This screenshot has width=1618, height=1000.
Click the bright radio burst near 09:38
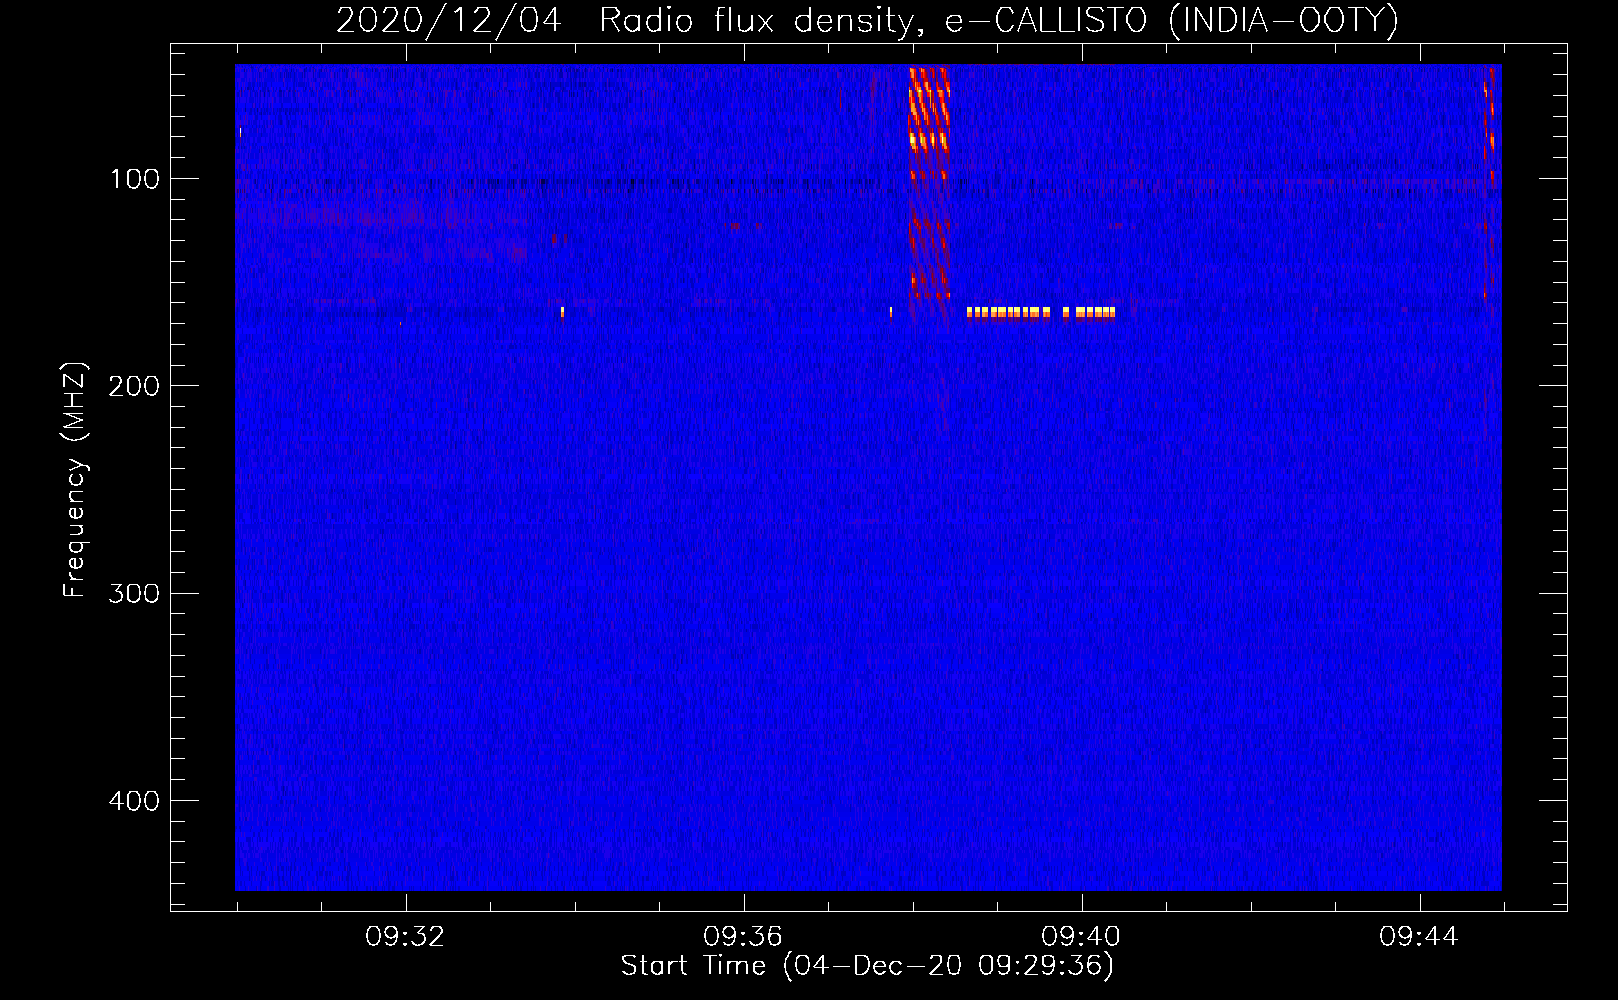929,185
